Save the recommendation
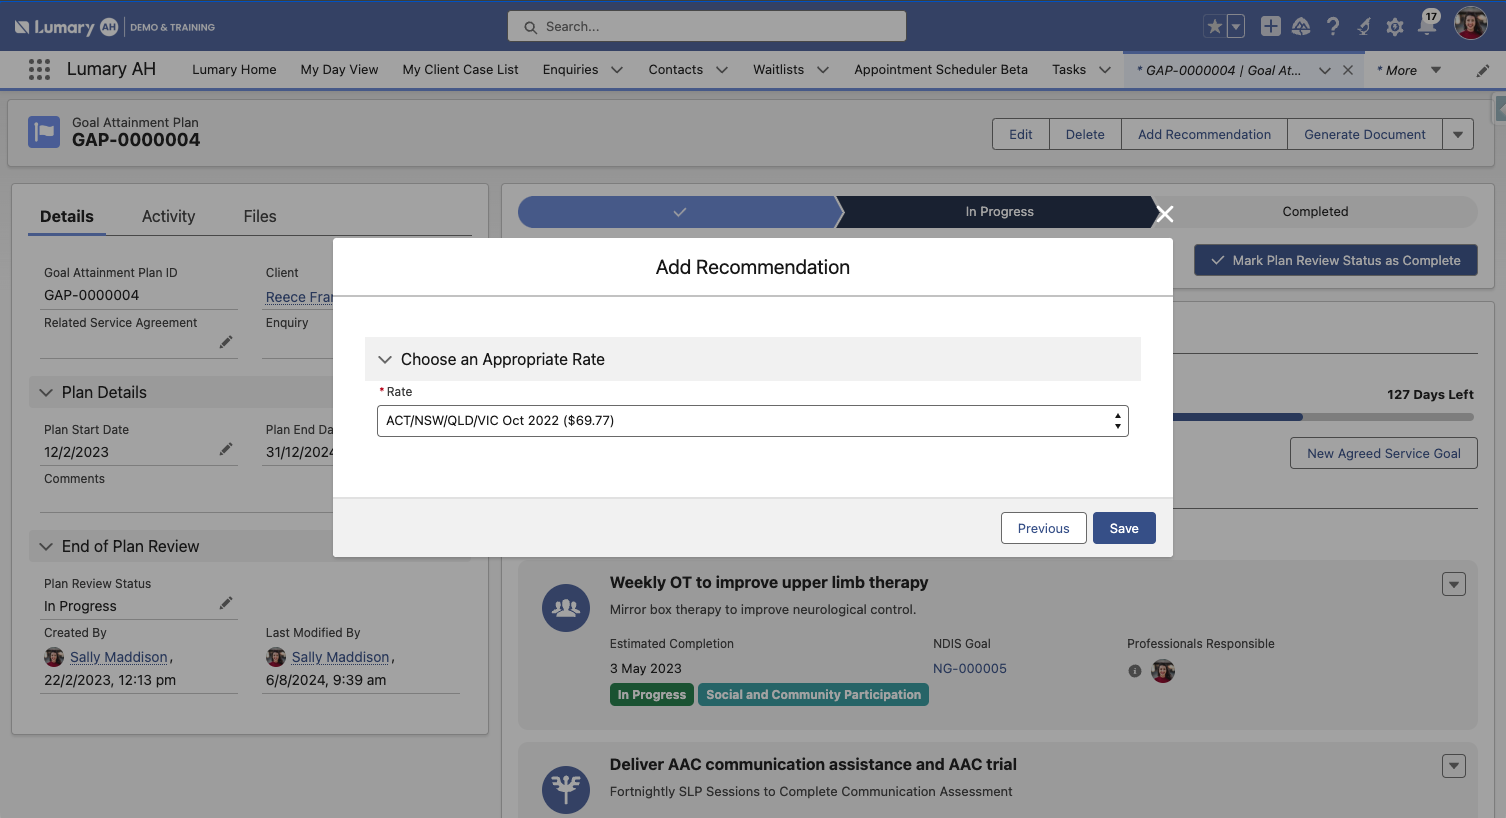The image size is (1506, 818). pyautogui.click(x=1124, y=527)
